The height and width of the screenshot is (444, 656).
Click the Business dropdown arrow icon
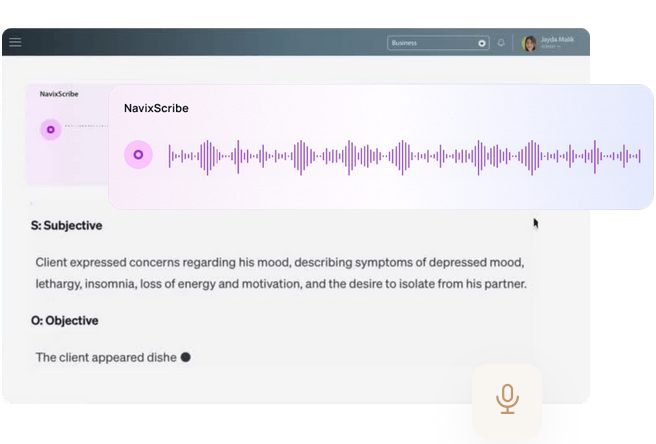coord(481,43)
